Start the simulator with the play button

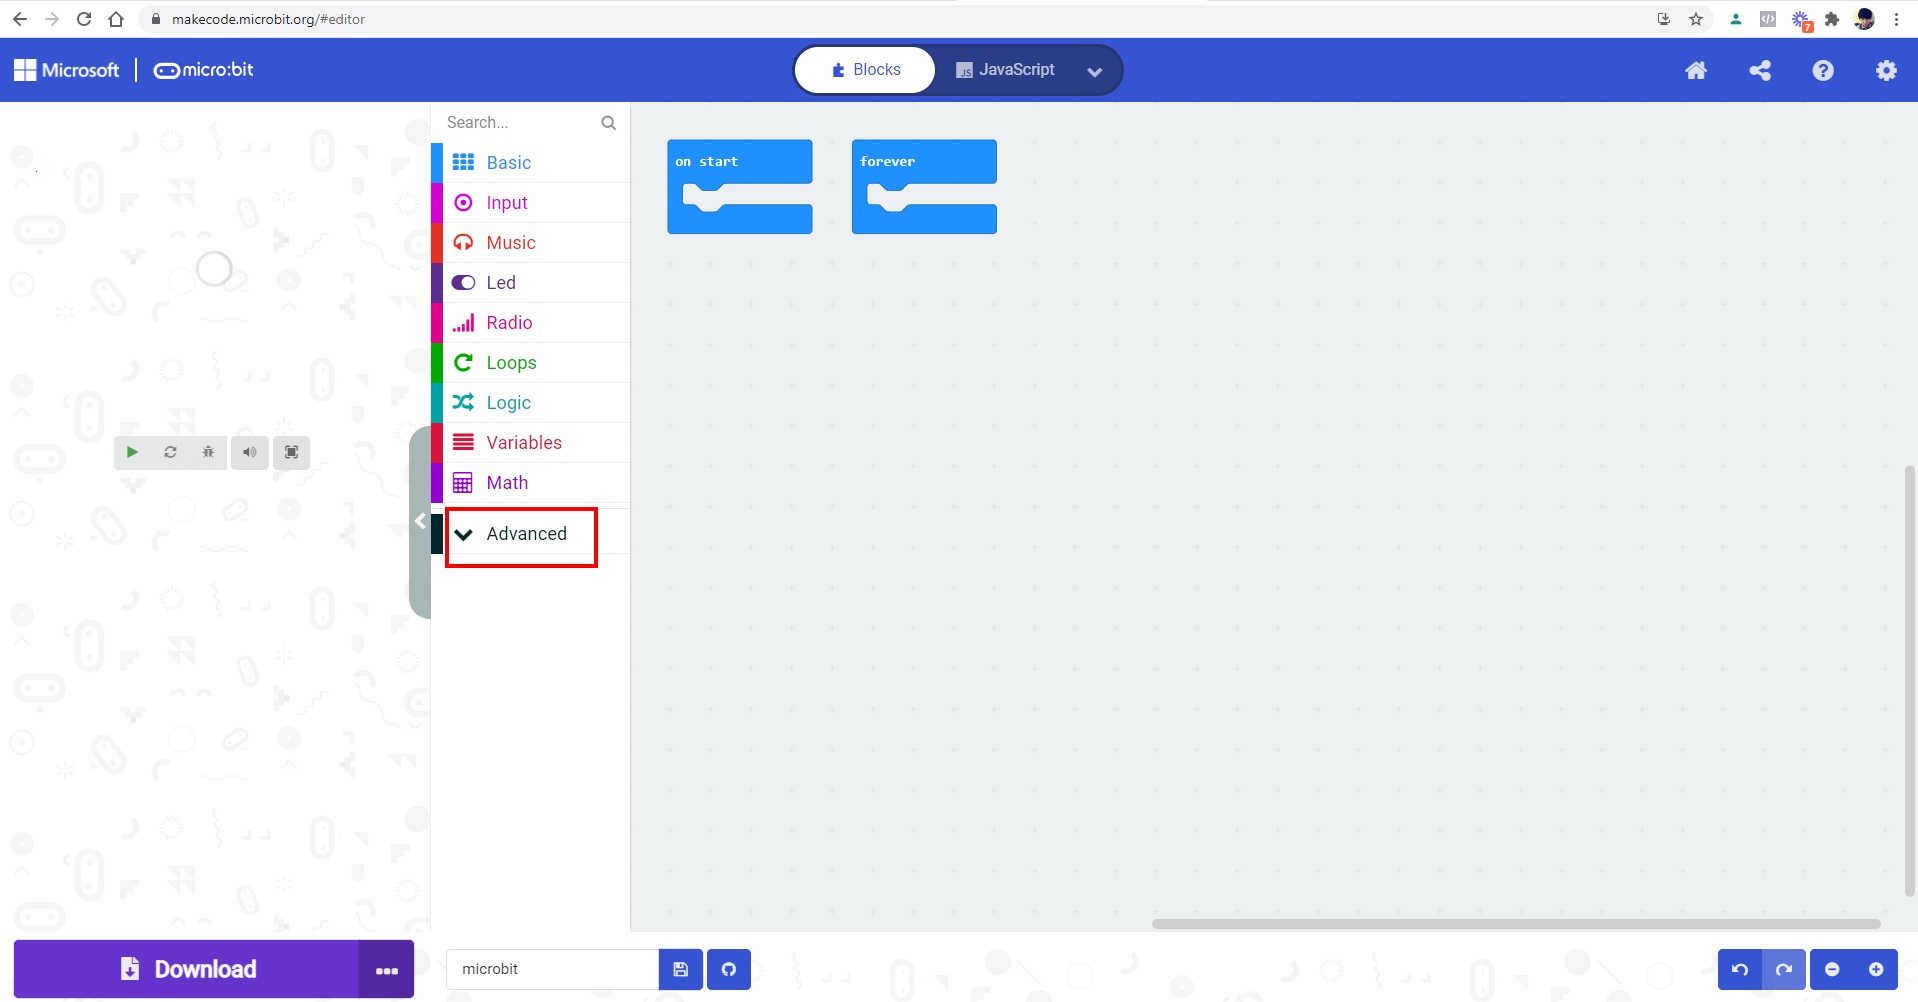click(x=132, y=452)
